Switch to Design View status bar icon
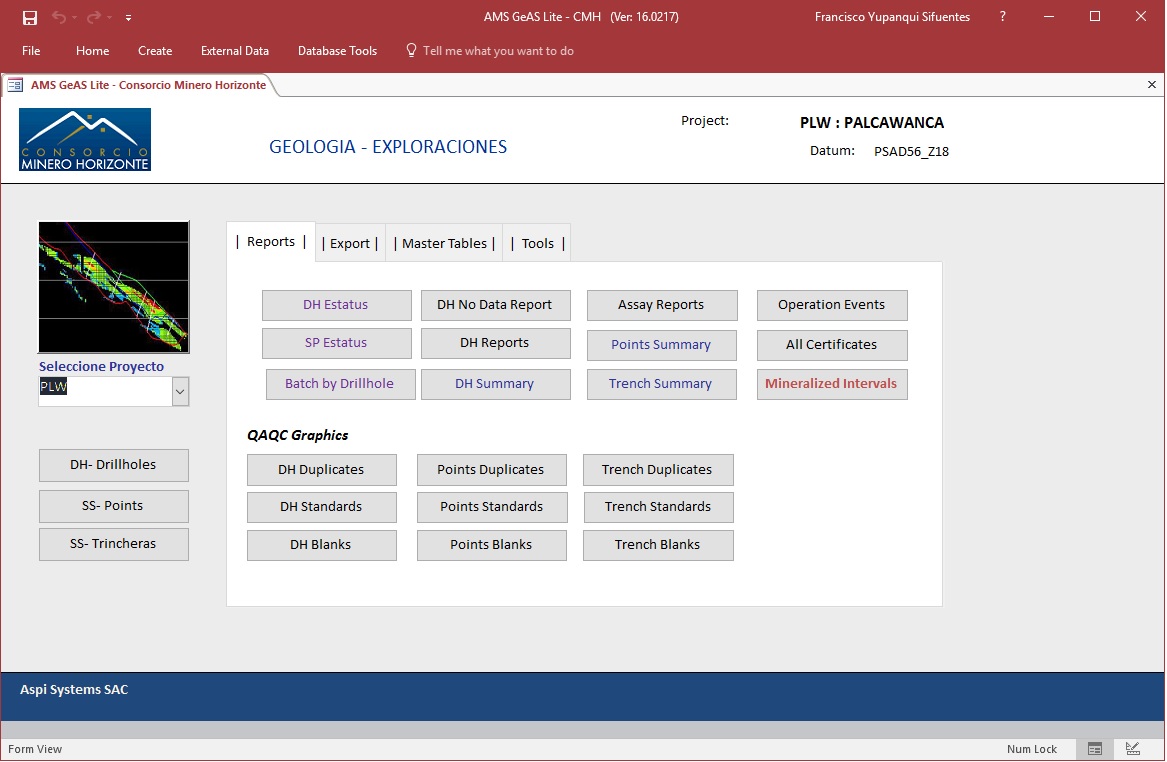 click(1133, 749)
